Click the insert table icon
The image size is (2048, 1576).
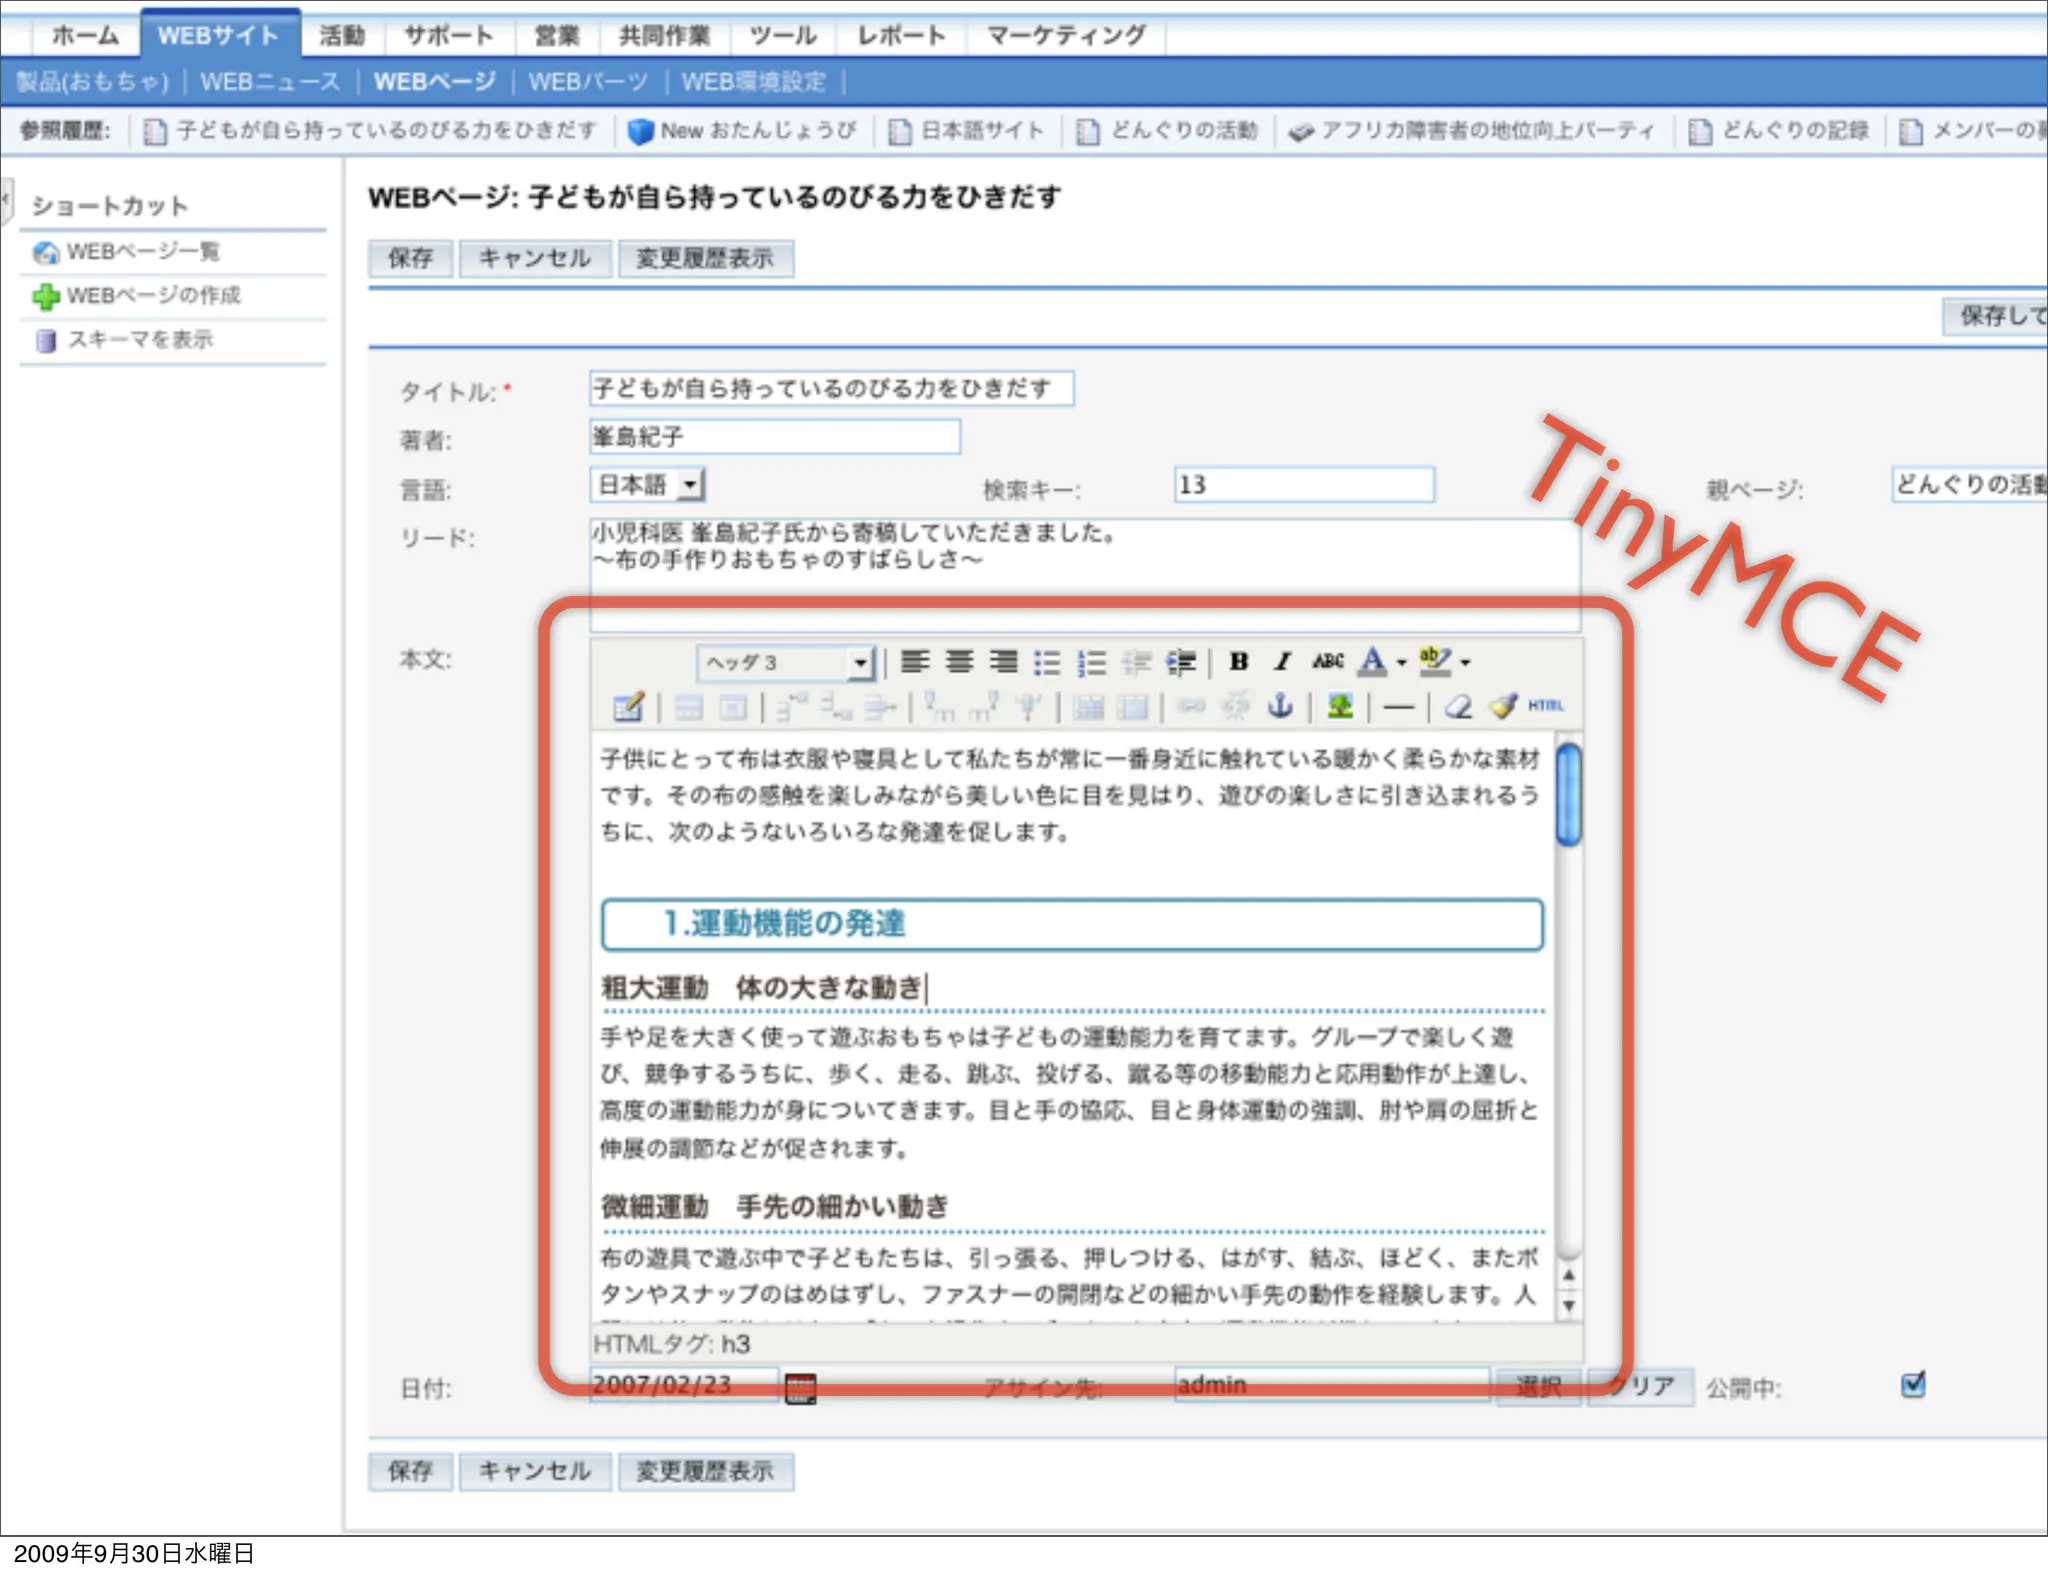pos(629,707)
